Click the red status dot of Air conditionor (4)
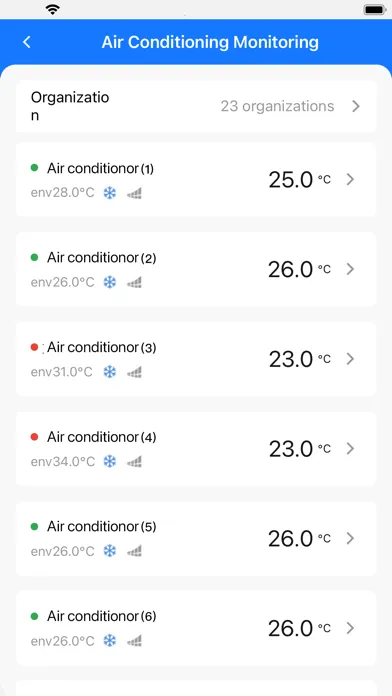The image size is (392, 696). tap(34, 437)
